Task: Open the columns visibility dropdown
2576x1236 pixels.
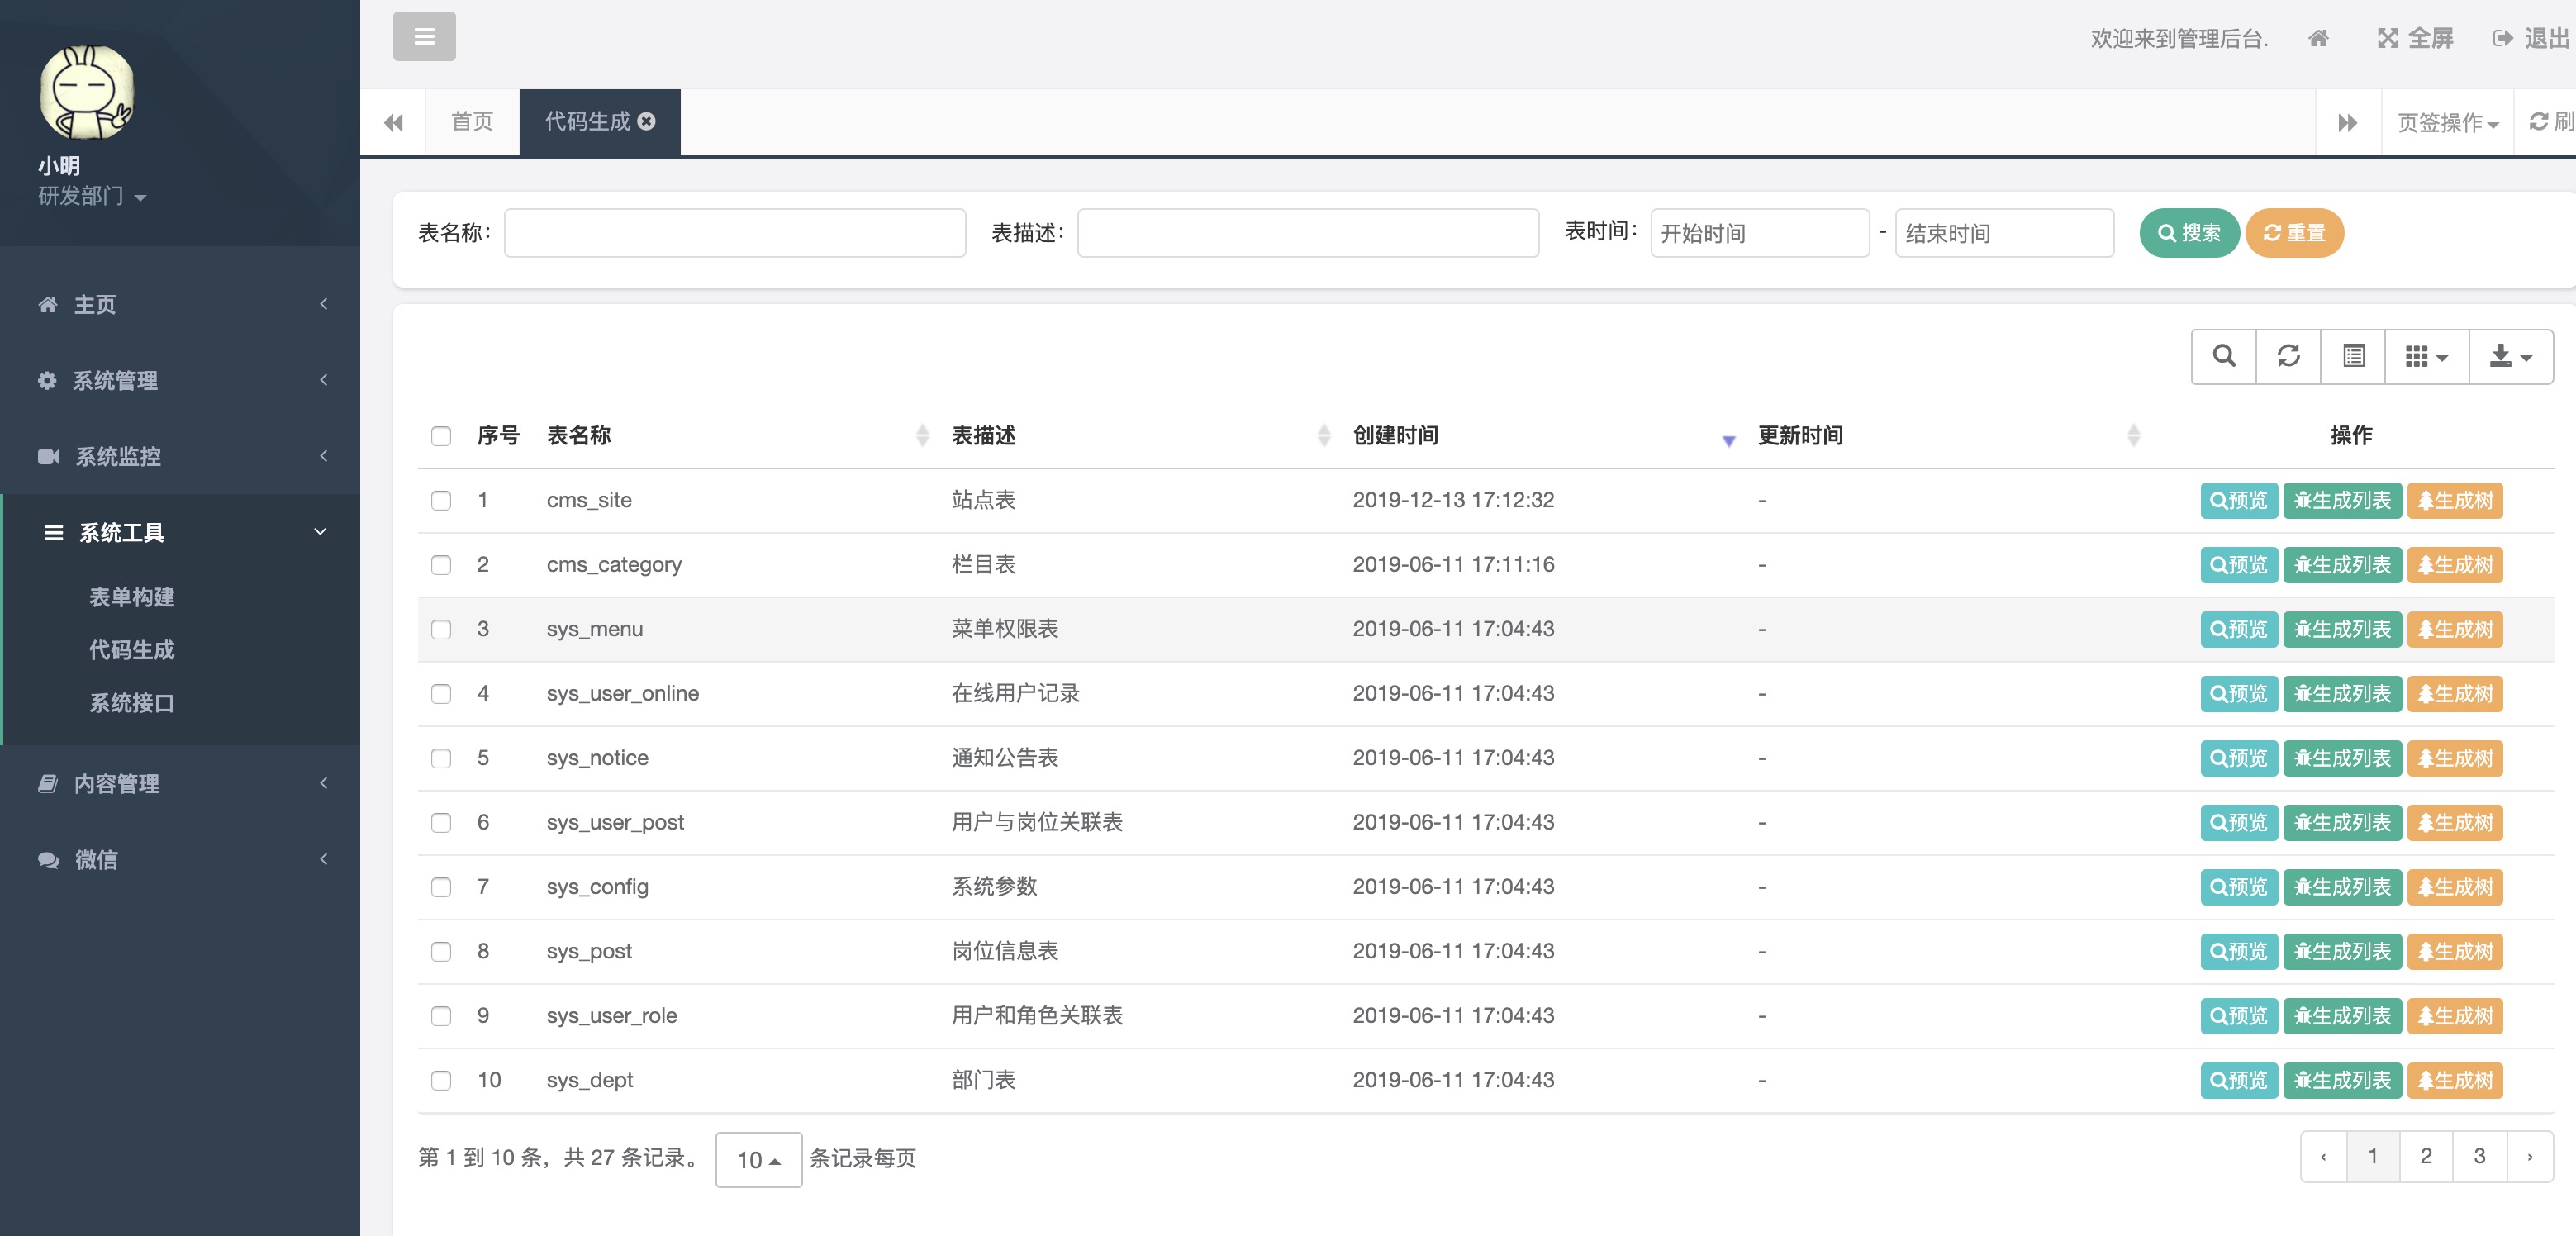Action: [x=2426, y=356]
